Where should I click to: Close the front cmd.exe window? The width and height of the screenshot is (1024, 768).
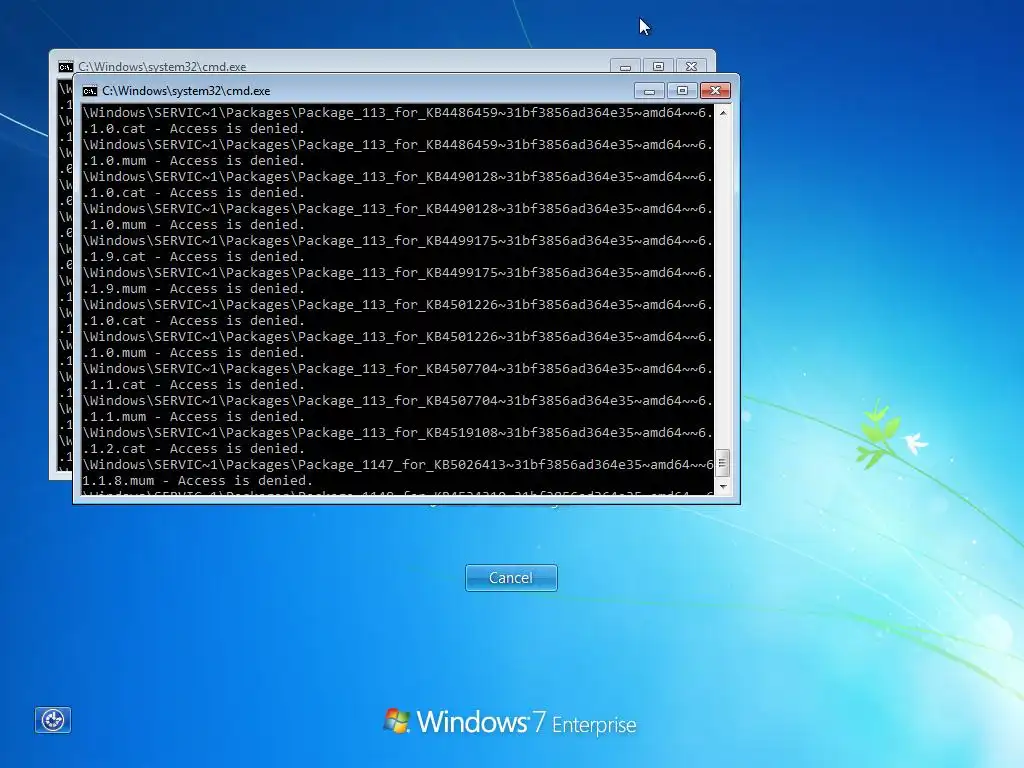[715, 91]
